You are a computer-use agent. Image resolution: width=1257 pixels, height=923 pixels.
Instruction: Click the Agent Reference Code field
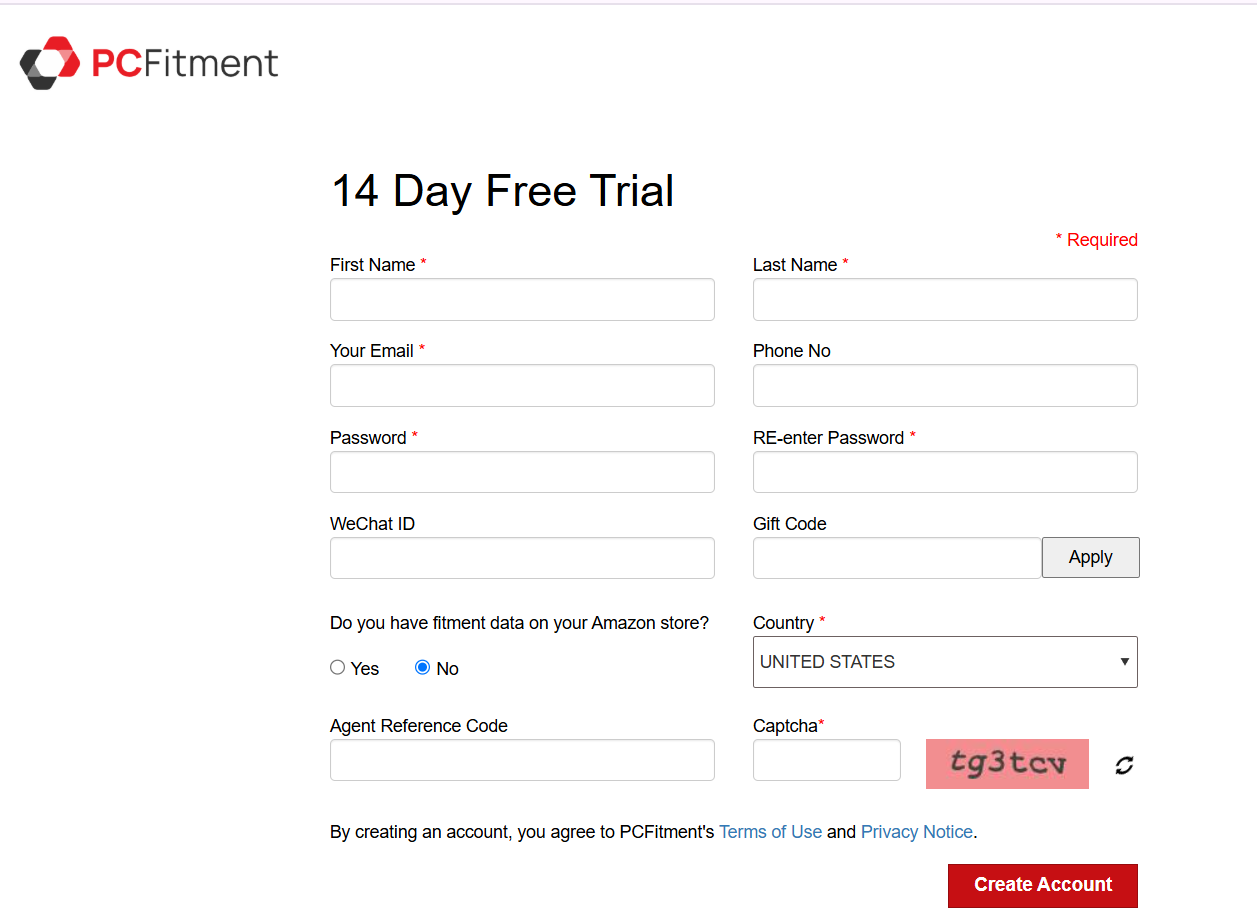pyautogui.click(x=522, y=760)
